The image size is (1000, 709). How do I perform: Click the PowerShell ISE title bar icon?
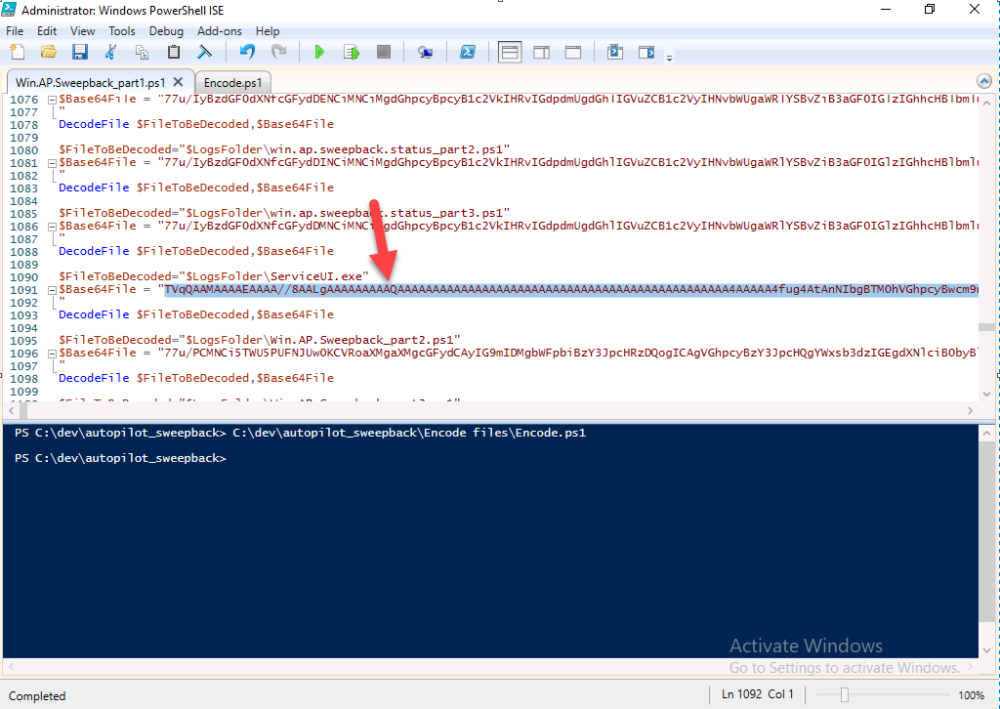9,9
